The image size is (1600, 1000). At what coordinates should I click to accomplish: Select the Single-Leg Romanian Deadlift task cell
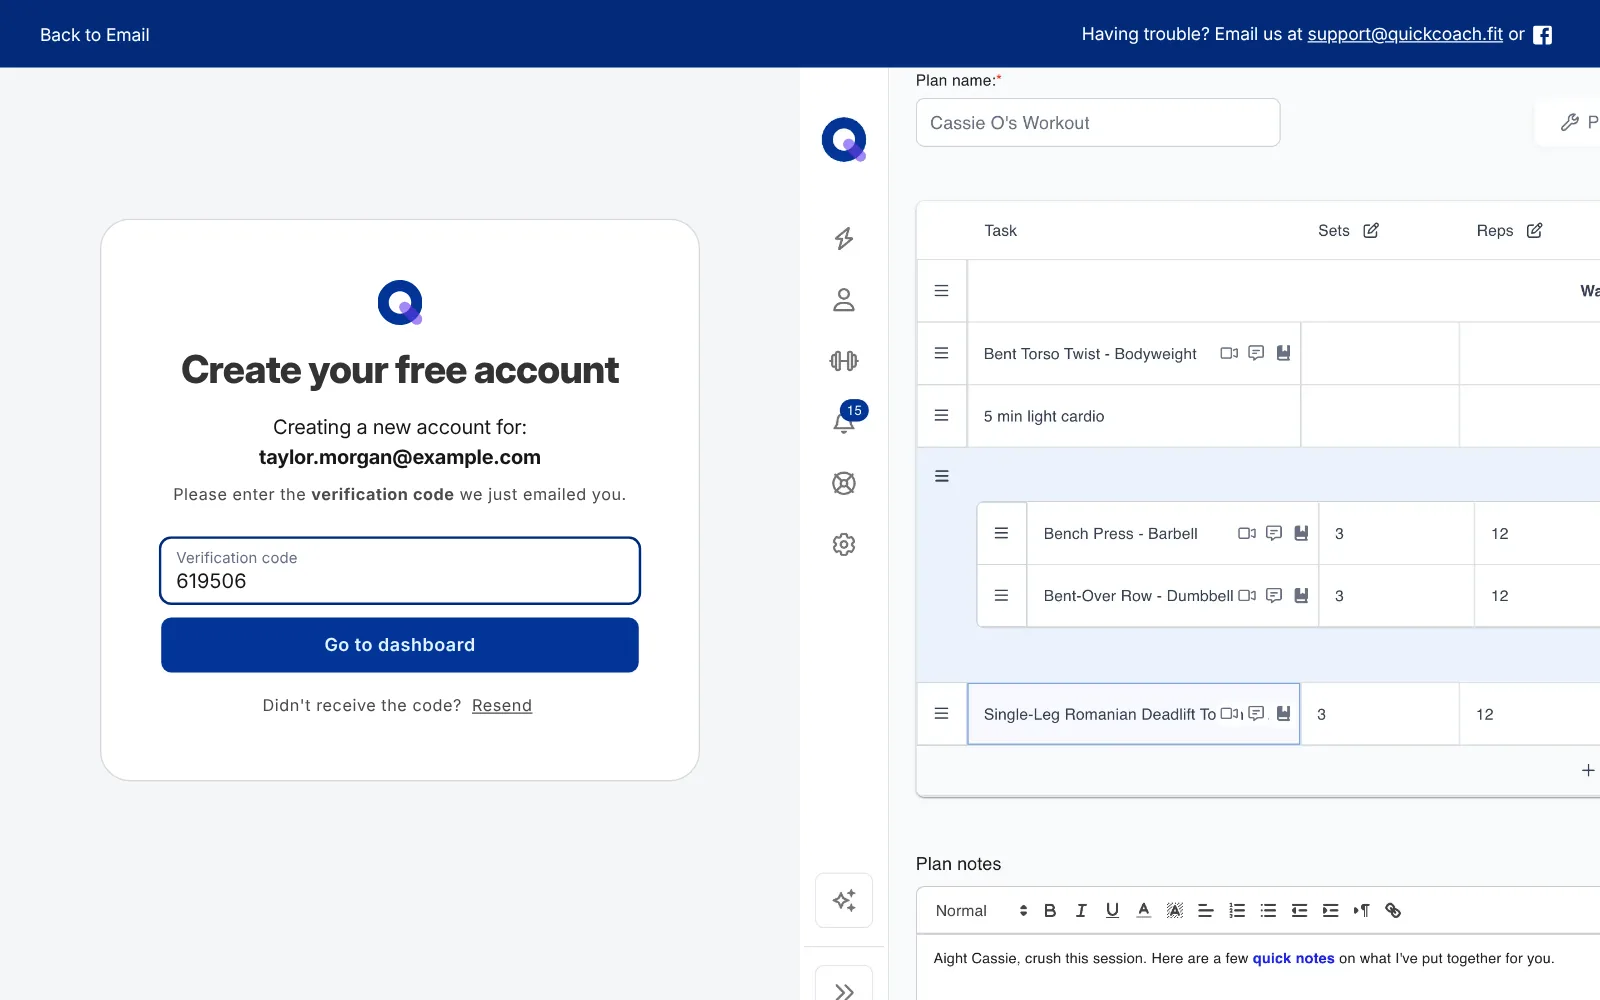1134,714
